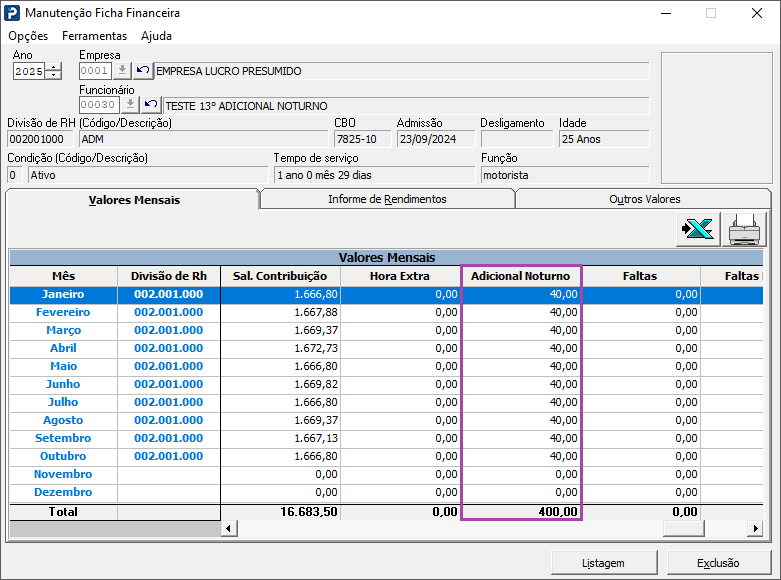Click the application logo icon in title bar
The height and width of the screenshot is (580, 781).
[12, 13]
